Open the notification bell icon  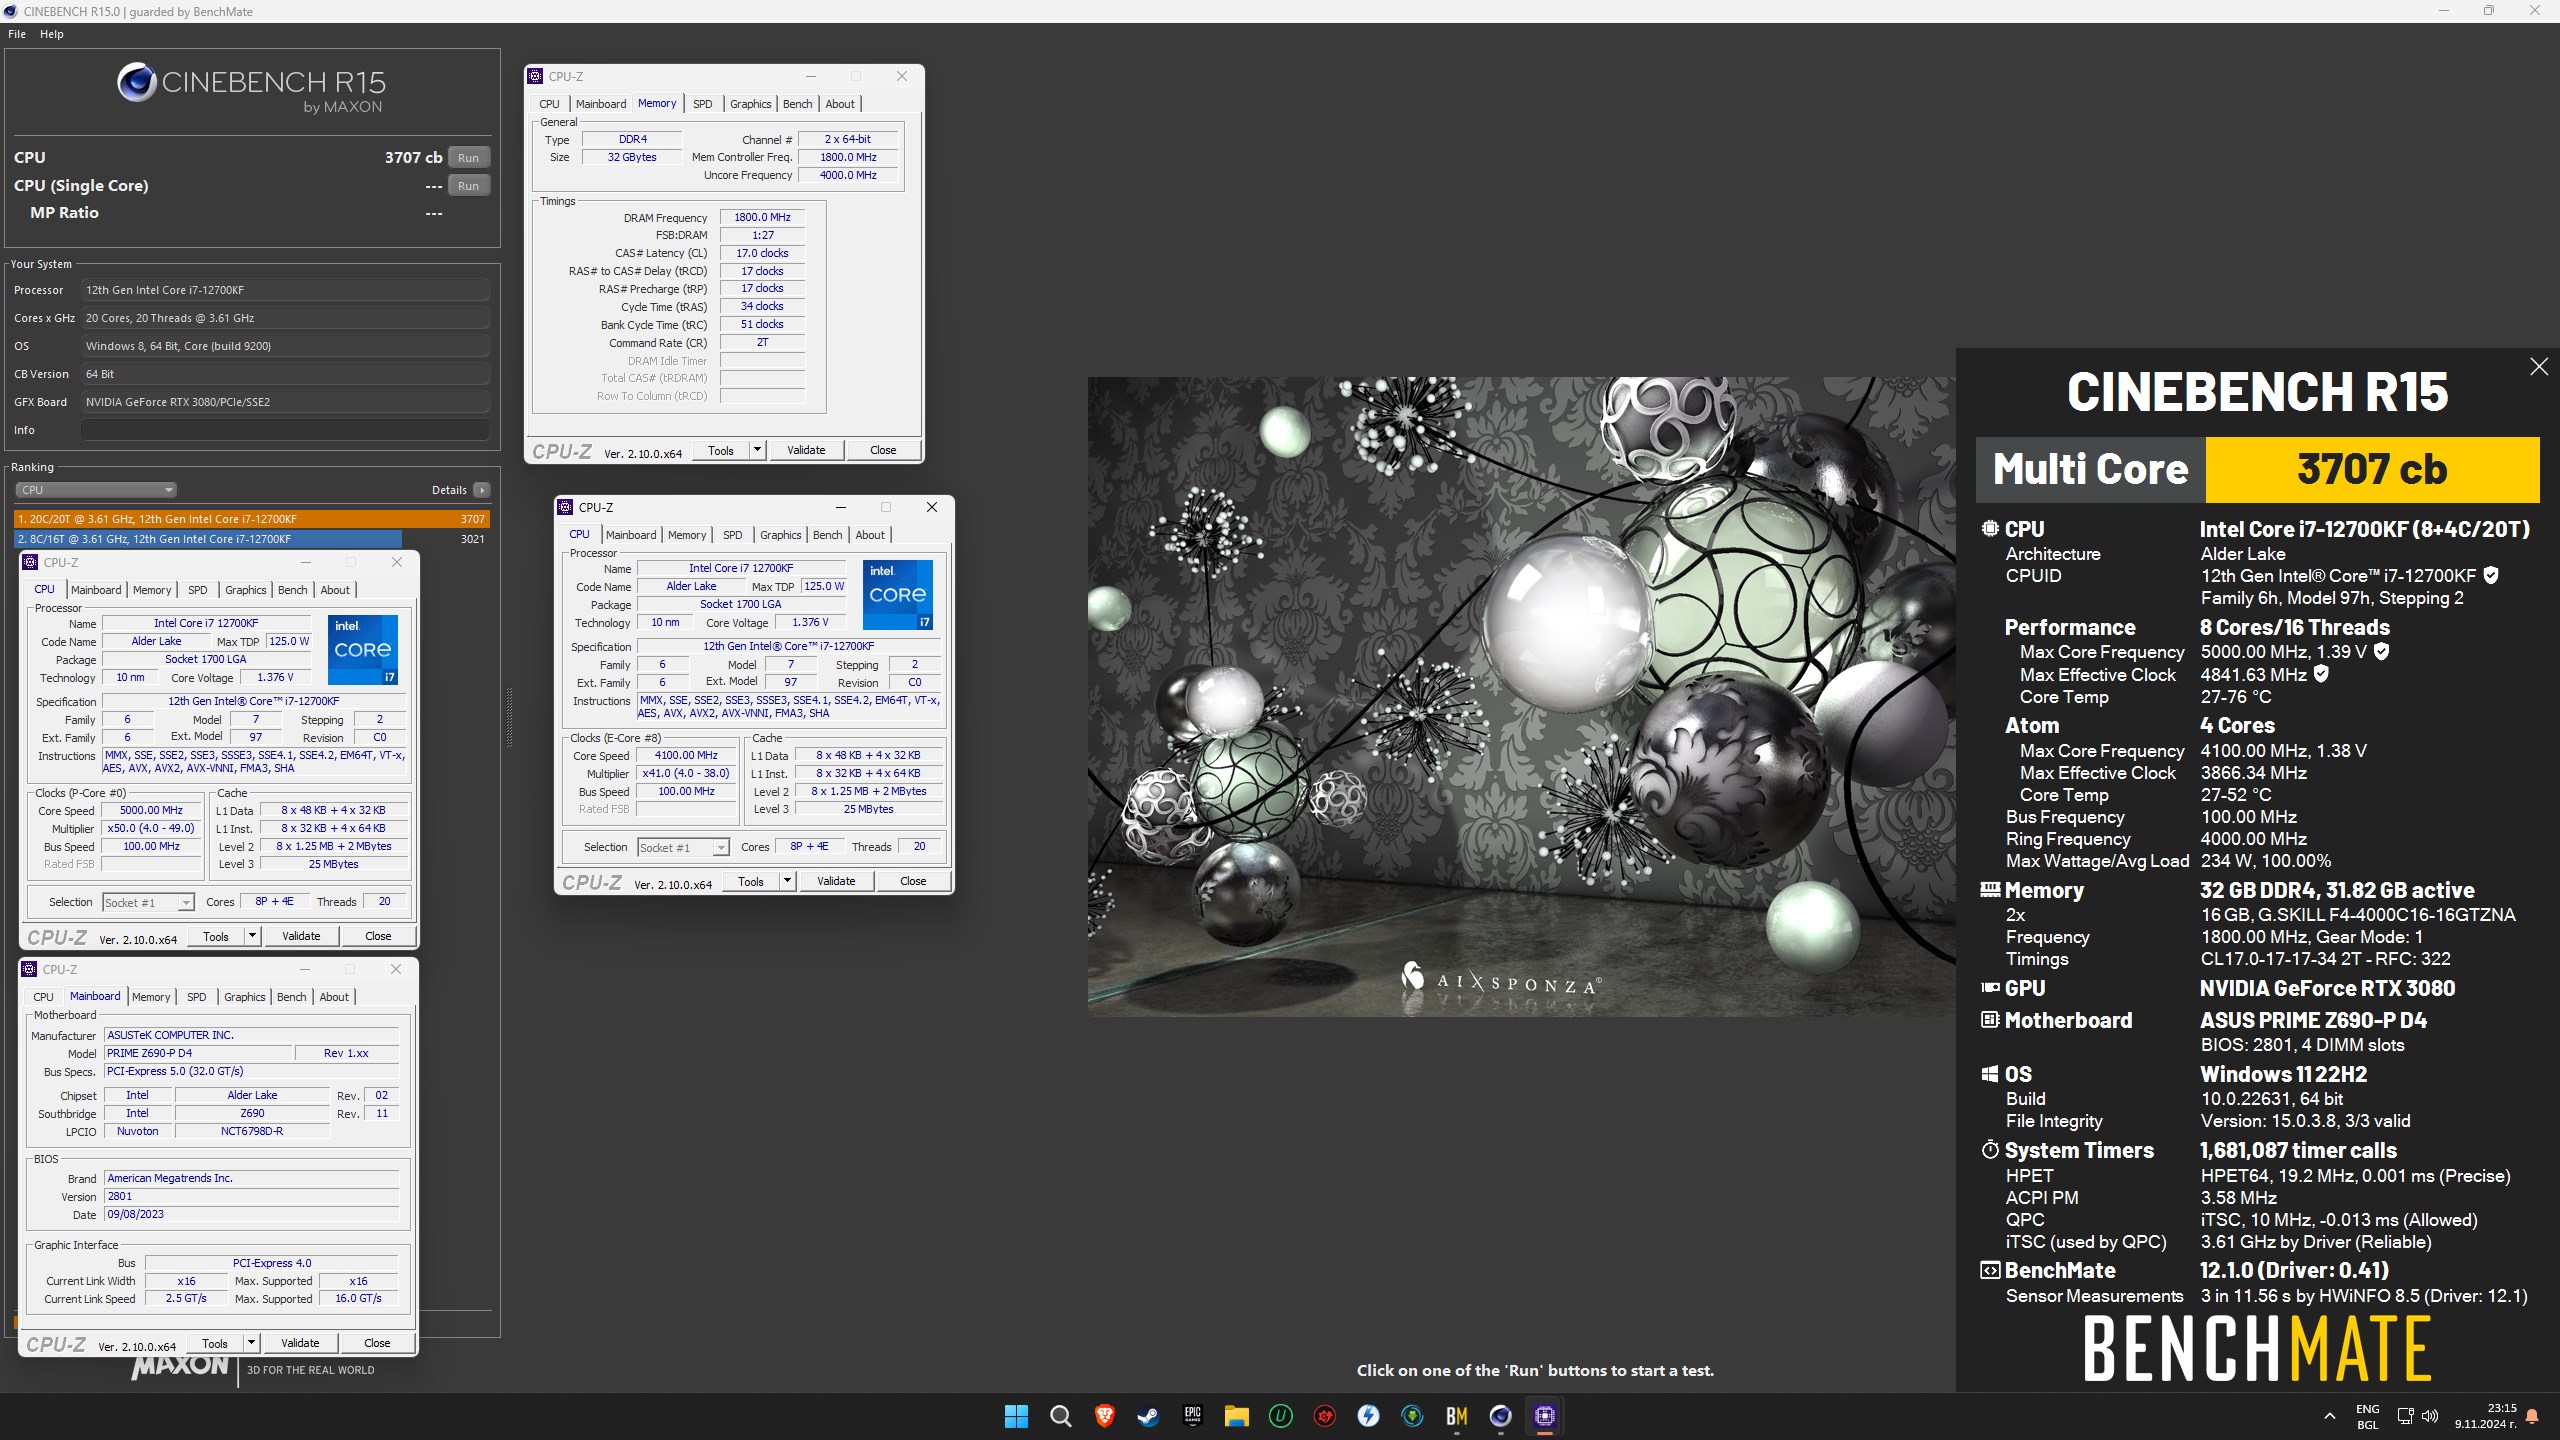(2532, 1416)
